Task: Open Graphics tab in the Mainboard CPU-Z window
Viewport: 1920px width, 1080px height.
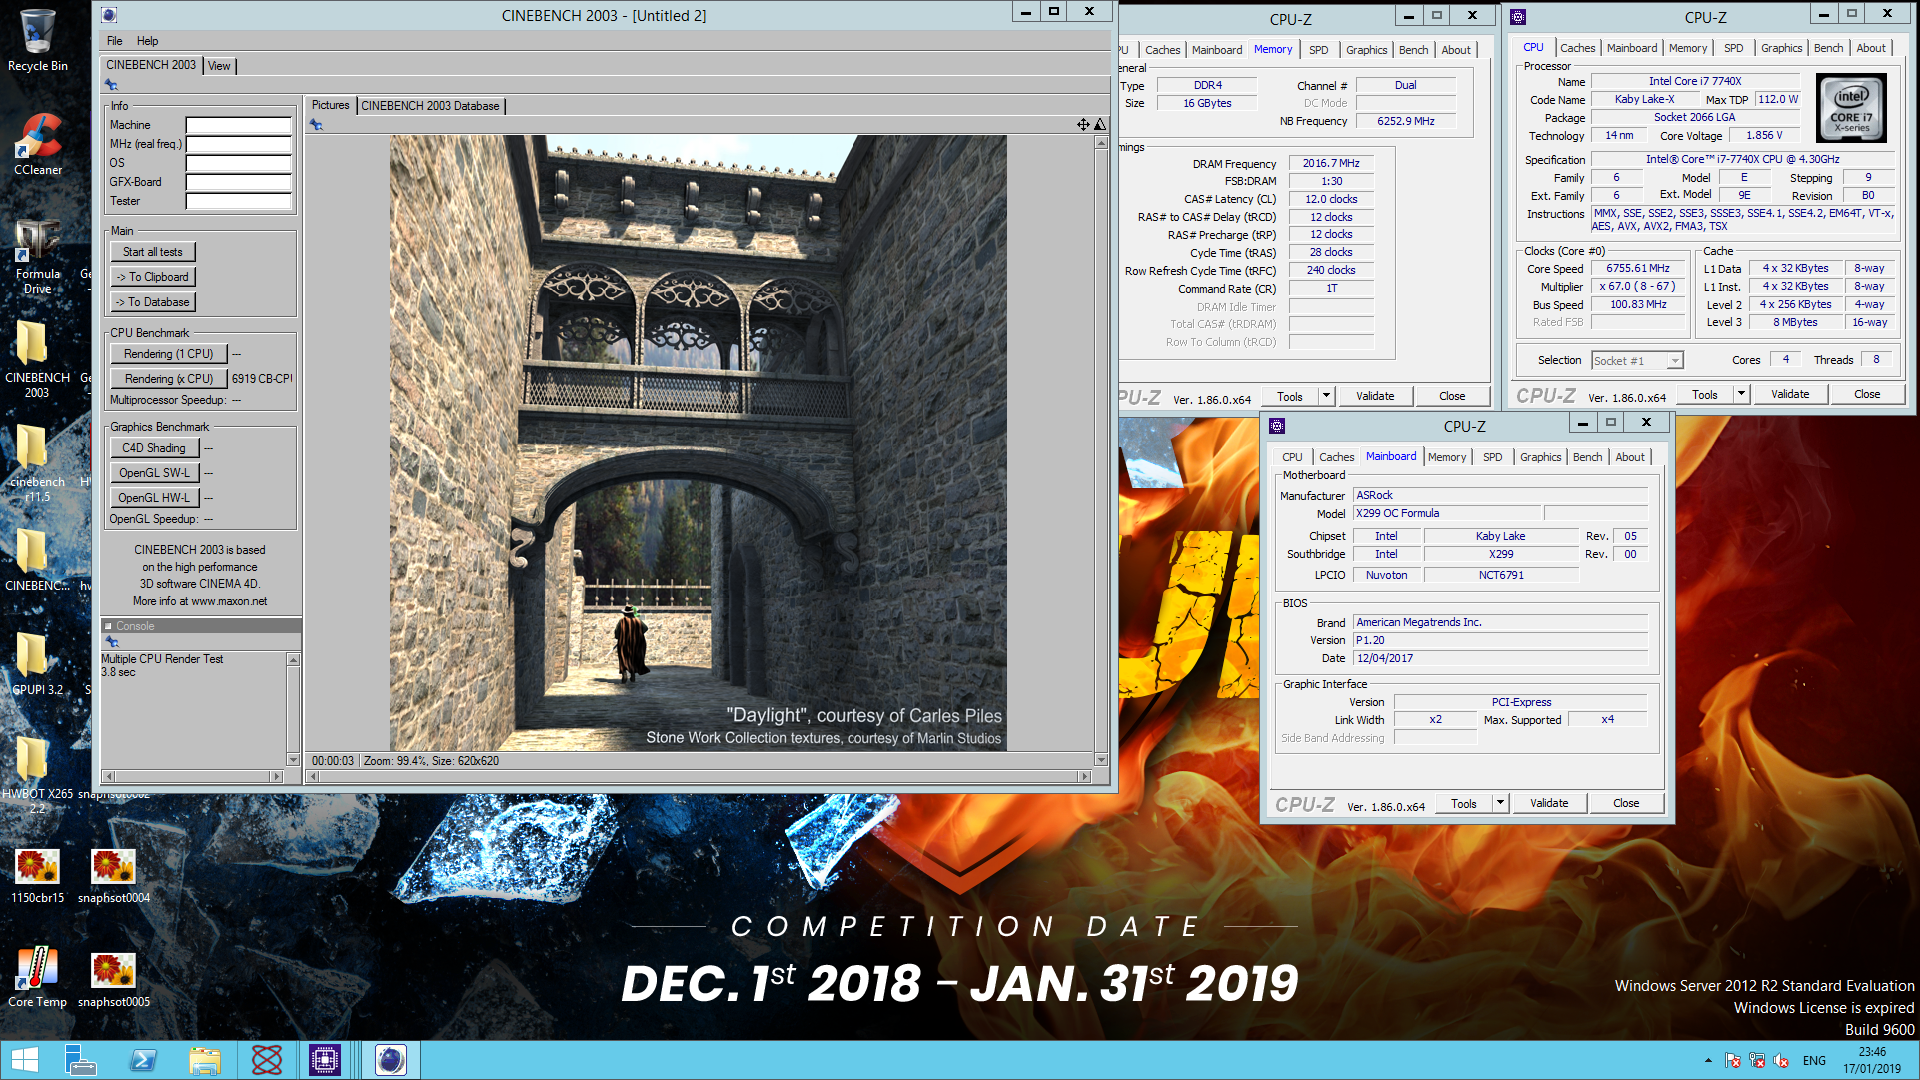Action: (1541, 457)
